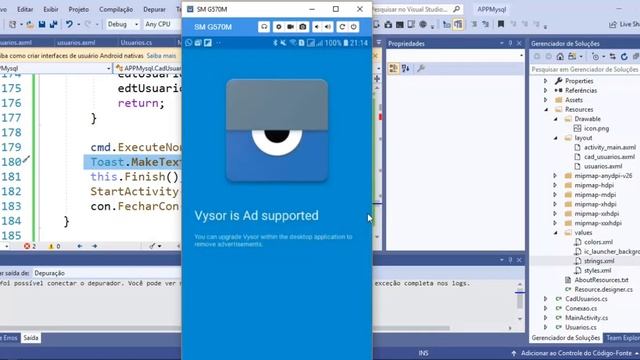
Task: Open the Vysor settings gear icon
Action: point(279,27)
